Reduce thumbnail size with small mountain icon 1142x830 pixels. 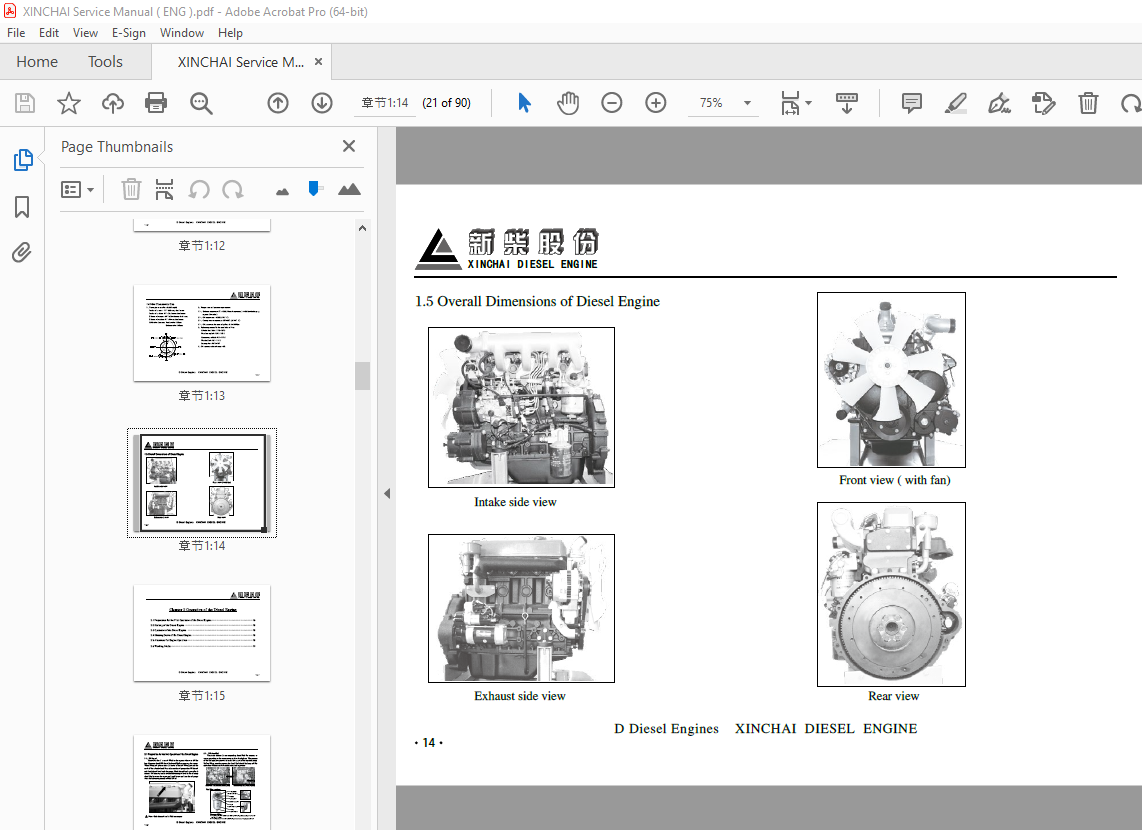pyautogui.click(x=283, y=191)
